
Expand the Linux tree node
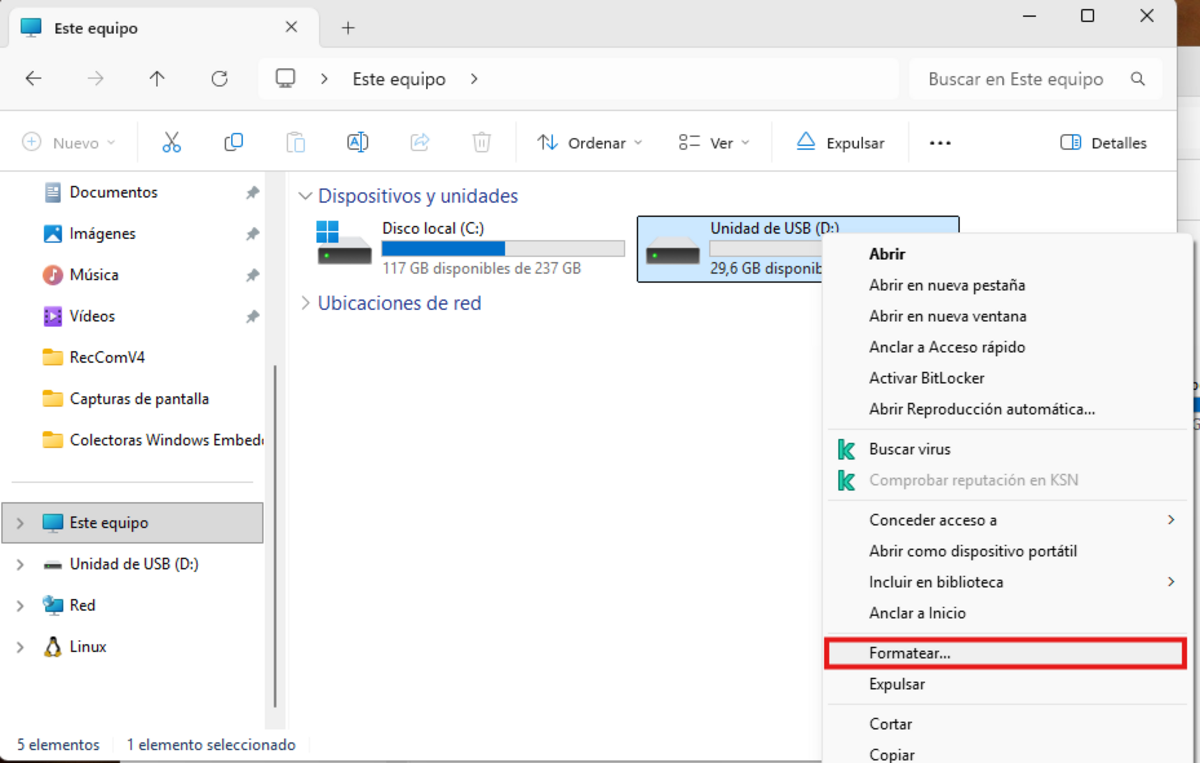point(20,647)
